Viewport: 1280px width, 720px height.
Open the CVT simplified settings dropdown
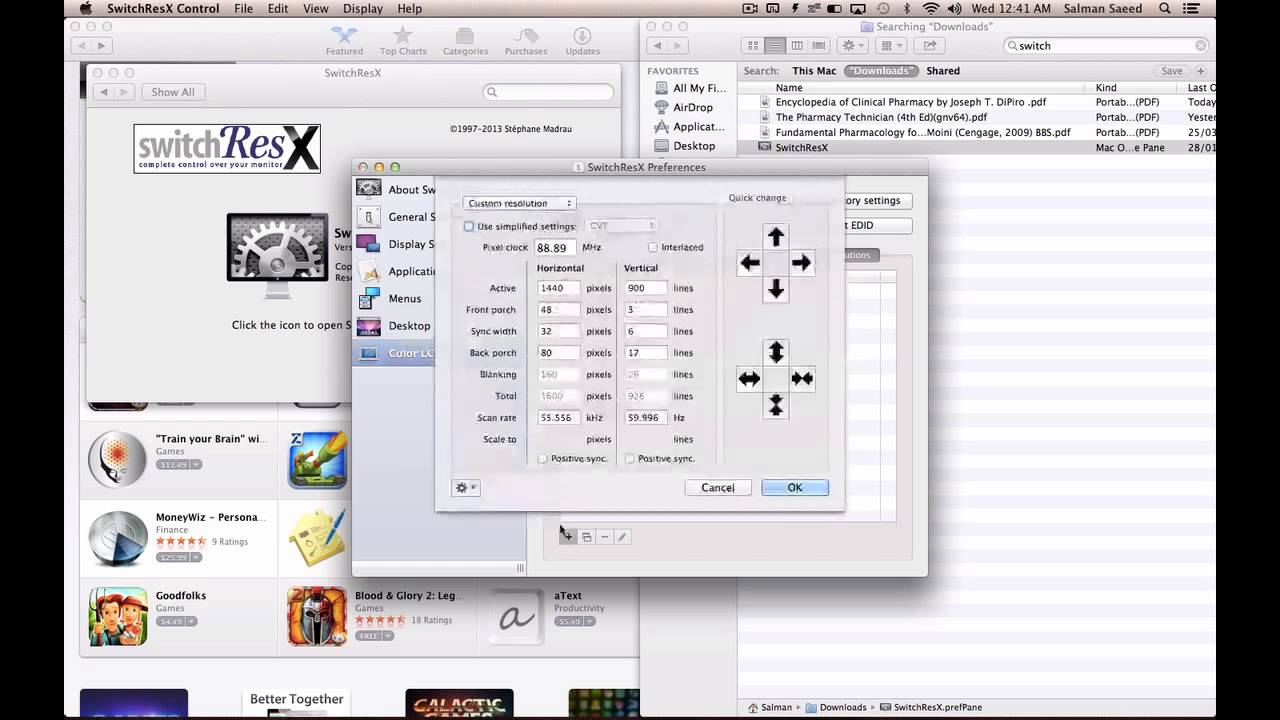(621, 226)
